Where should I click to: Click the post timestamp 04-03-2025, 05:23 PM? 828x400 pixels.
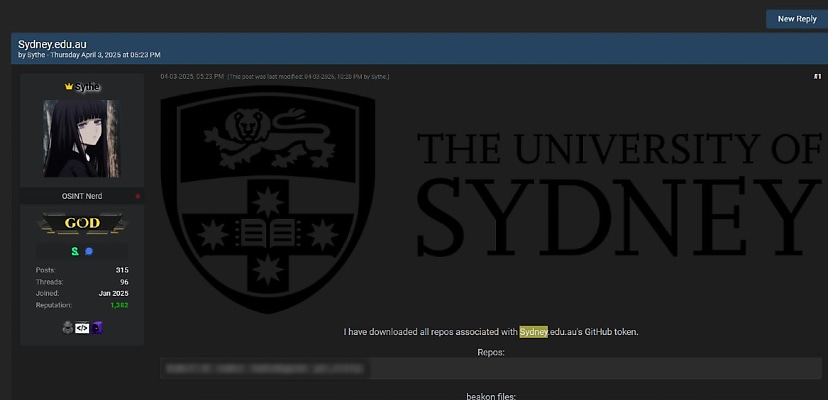point(192,77)
